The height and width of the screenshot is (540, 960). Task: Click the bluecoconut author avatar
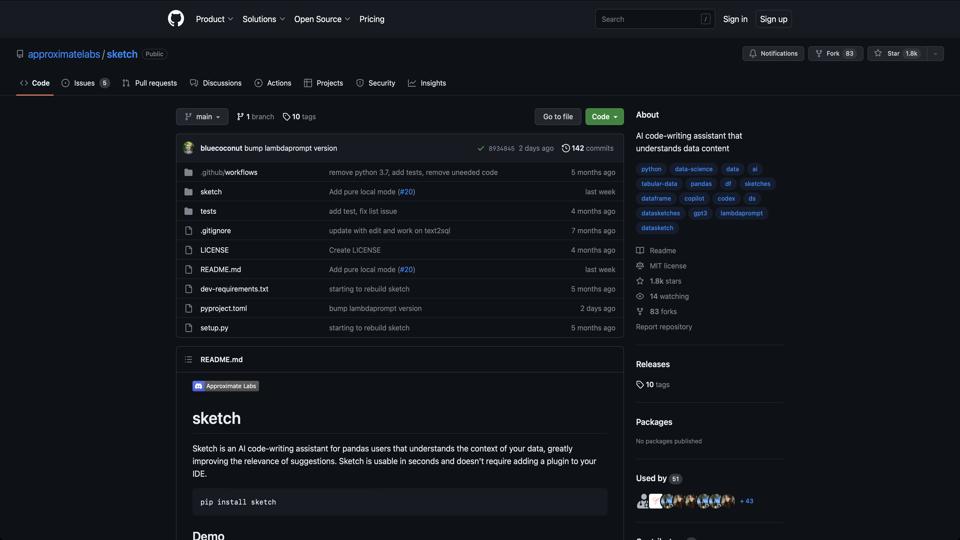pyautogui.click(x=188, y=148)
